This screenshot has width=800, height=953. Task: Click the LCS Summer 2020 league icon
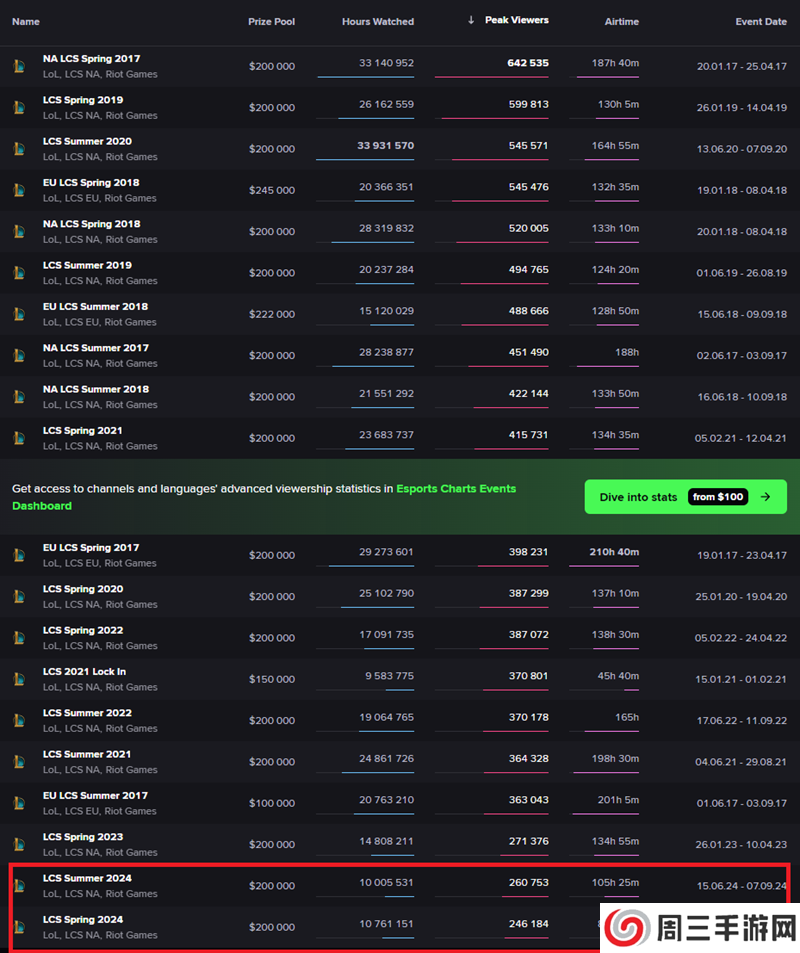pyautogui.click(x=19, y=148)
